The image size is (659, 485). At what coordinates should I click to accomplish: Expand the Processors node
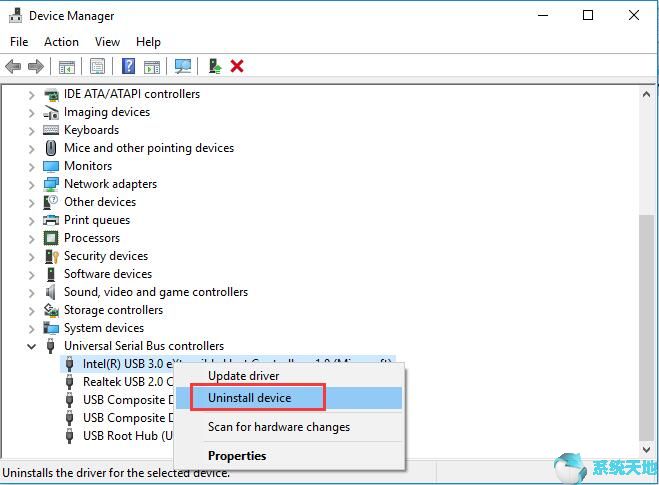coord(31,239)
